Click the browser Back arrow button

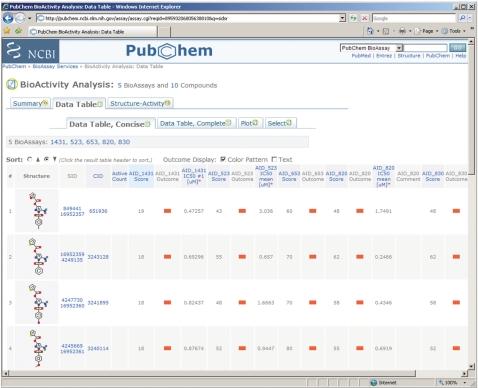(x=8, y=18)
